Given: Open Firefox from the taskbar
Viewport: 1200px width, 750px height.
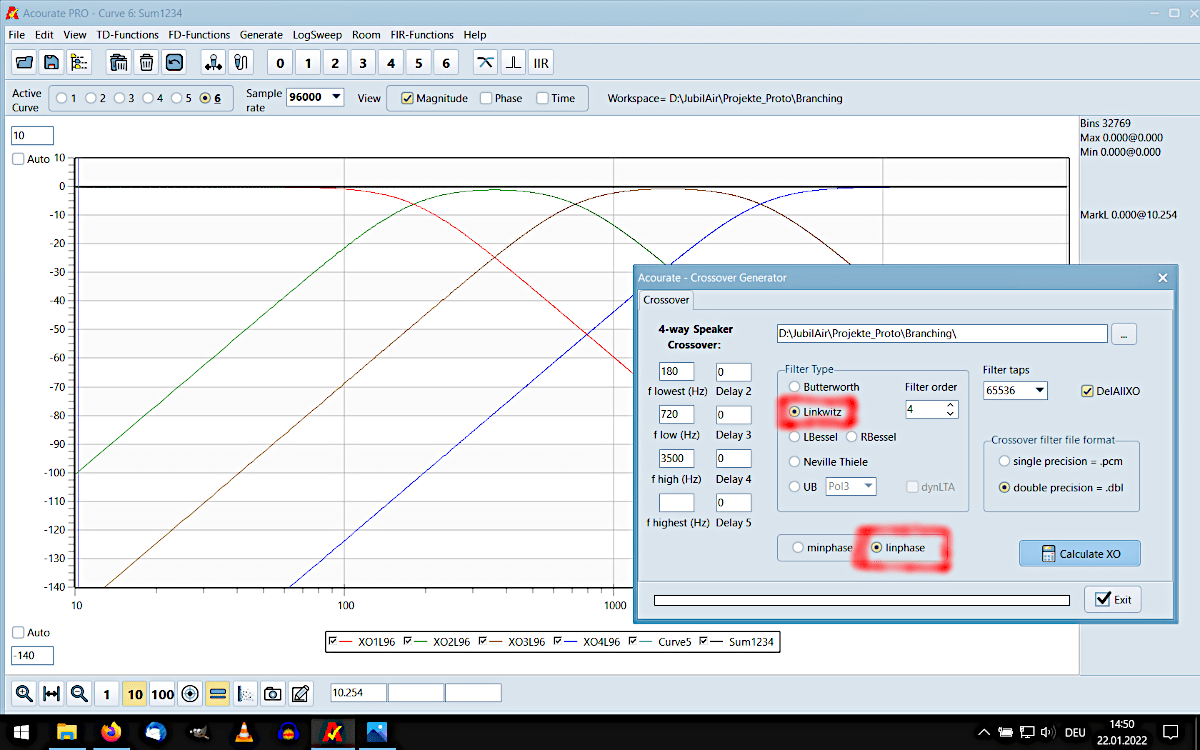Looking at the screenshot, I should coord(111,732).
